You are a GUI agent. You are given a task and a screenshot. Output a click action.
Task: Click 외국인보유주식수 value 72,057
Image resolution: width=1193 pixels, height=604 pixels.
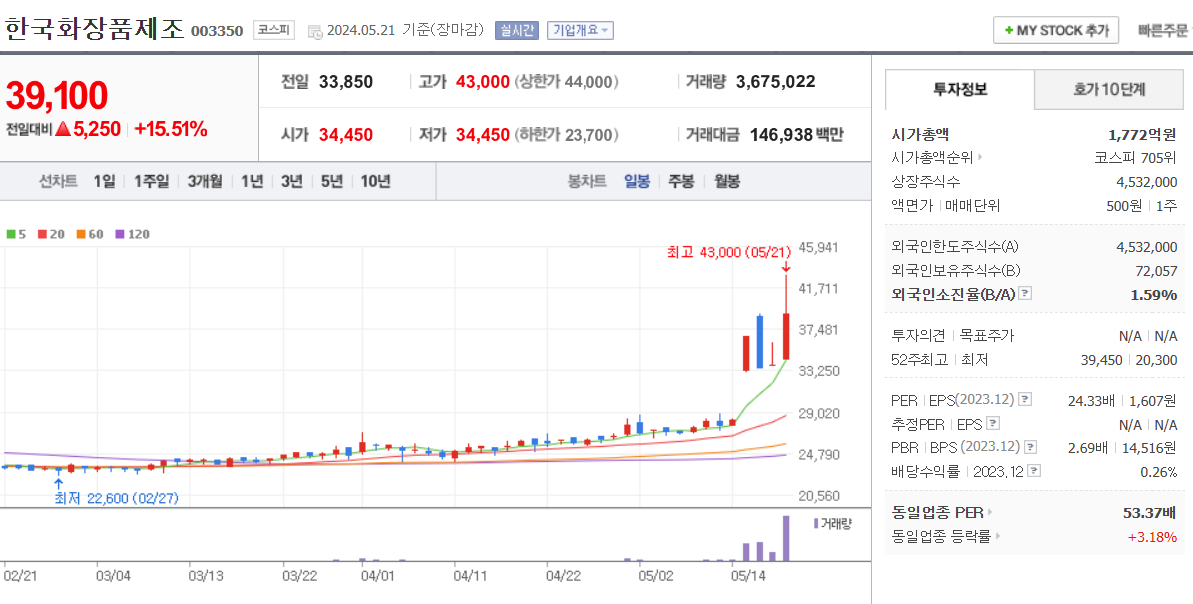[1156, 271]
